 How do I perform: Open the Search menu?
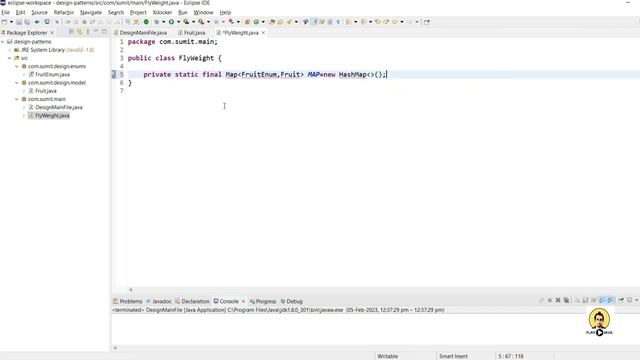point(116,13)
